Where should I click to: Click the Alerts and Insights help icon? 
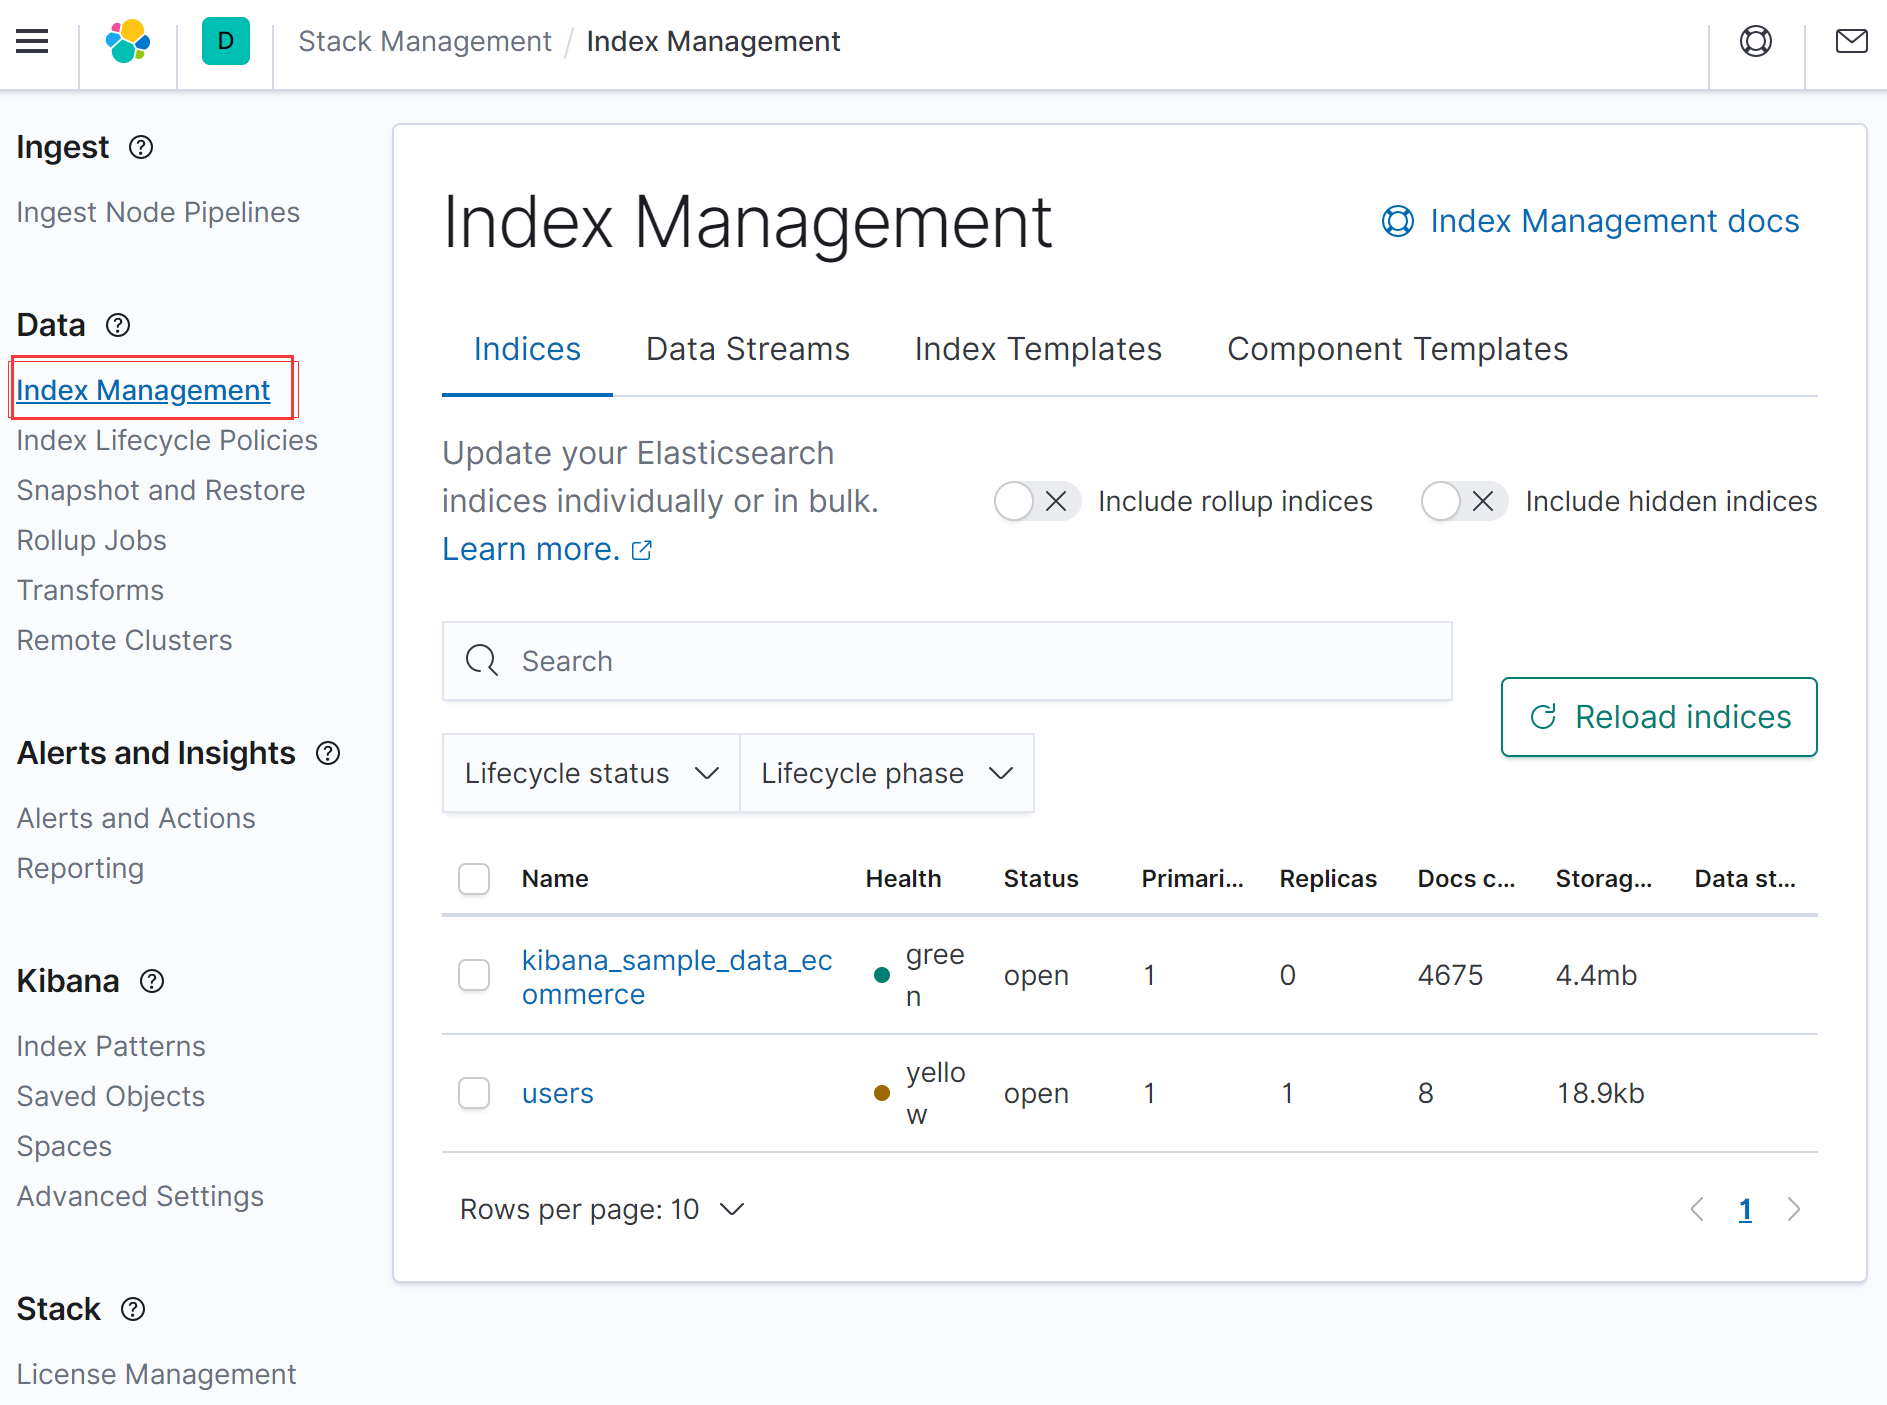pyautogui.click(x=328, y=754)
